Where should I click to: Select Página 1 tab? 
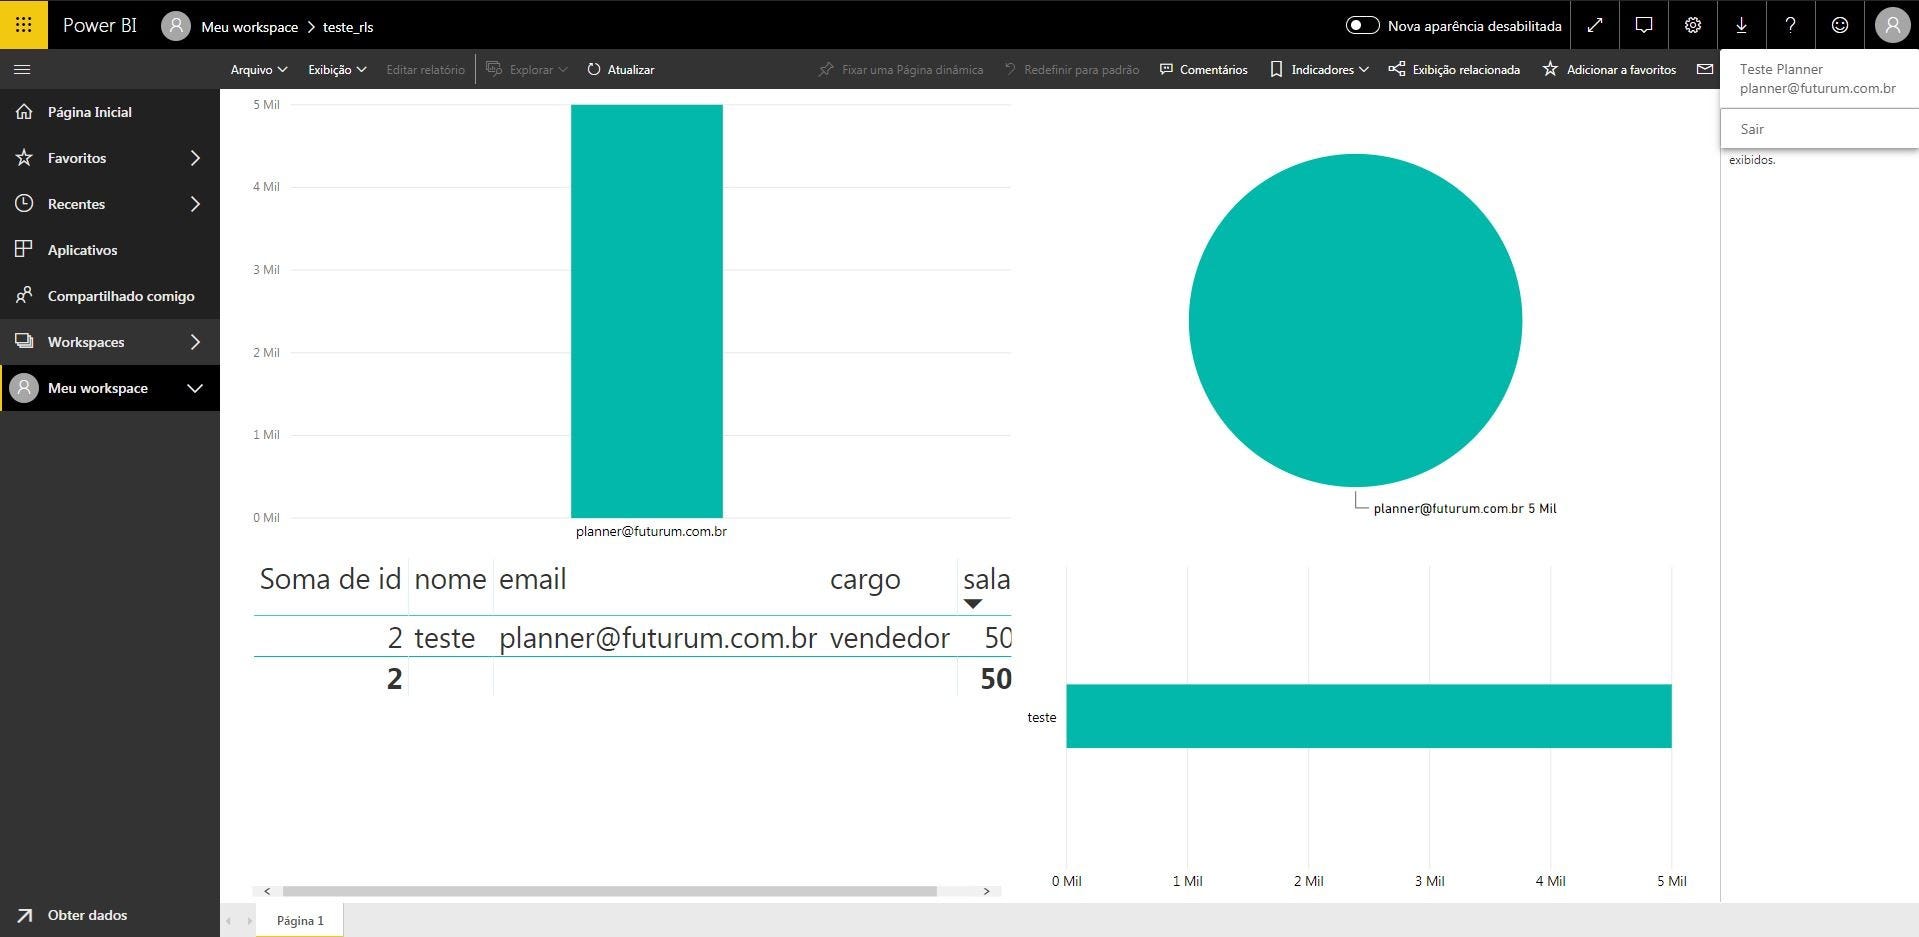pos(300,920)
